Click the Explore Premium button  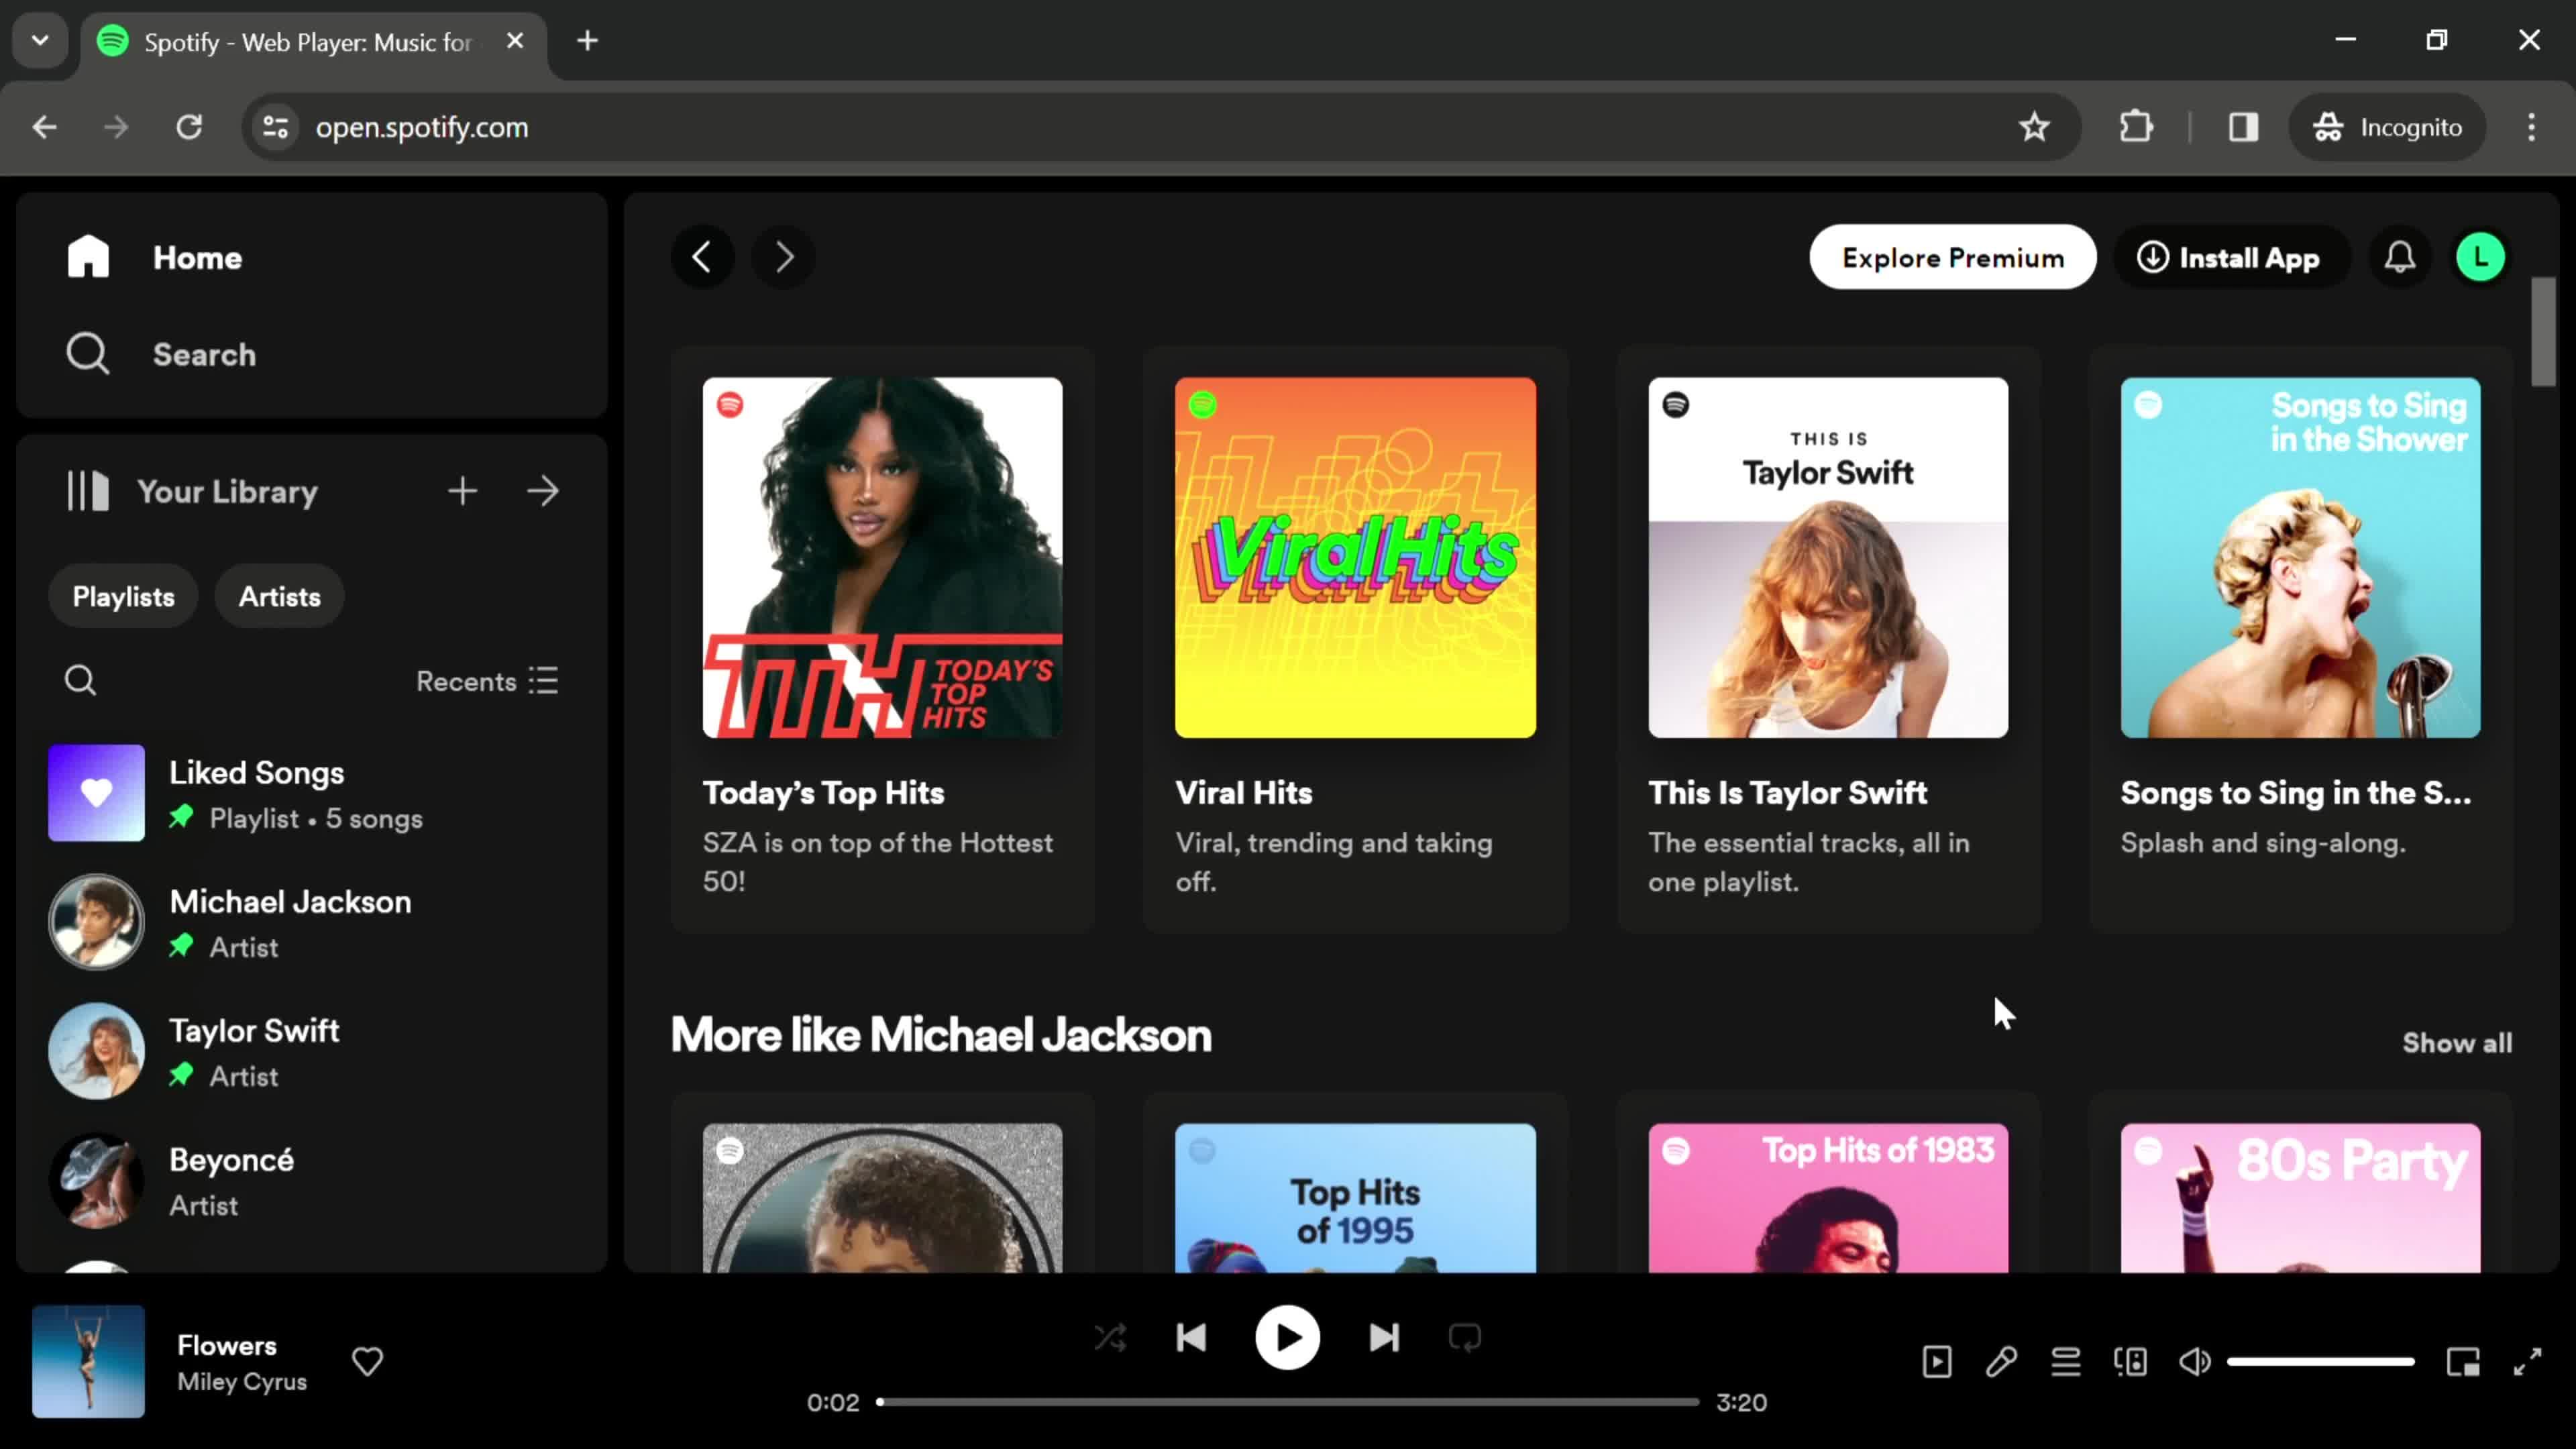click(1952, 257)
